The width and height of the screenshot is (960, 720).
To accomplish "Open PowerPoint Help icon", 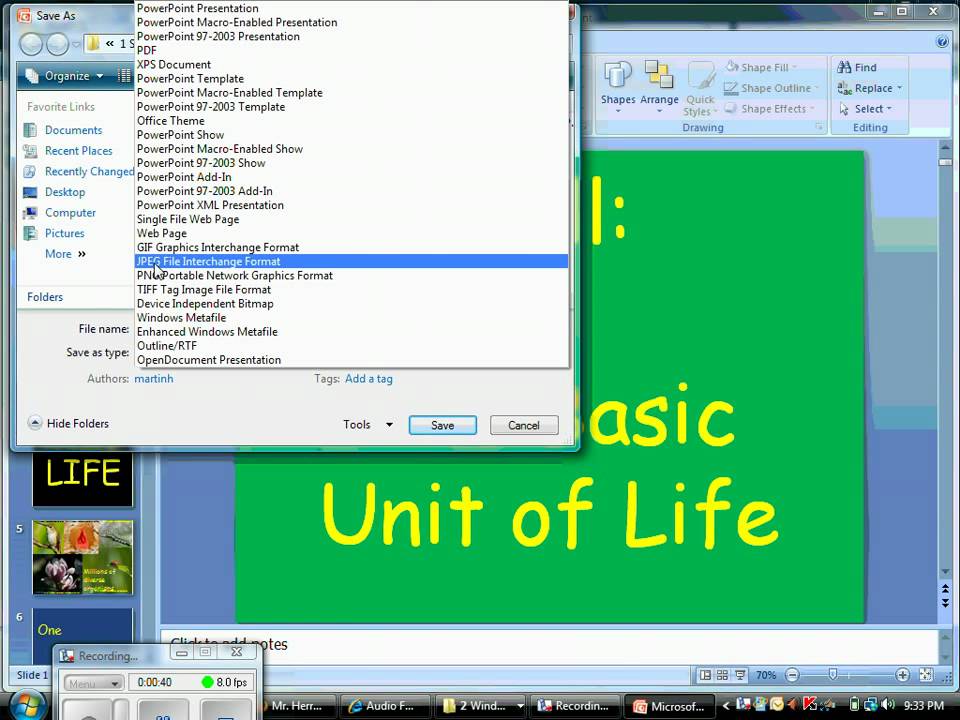I will [x=942, y=42].
